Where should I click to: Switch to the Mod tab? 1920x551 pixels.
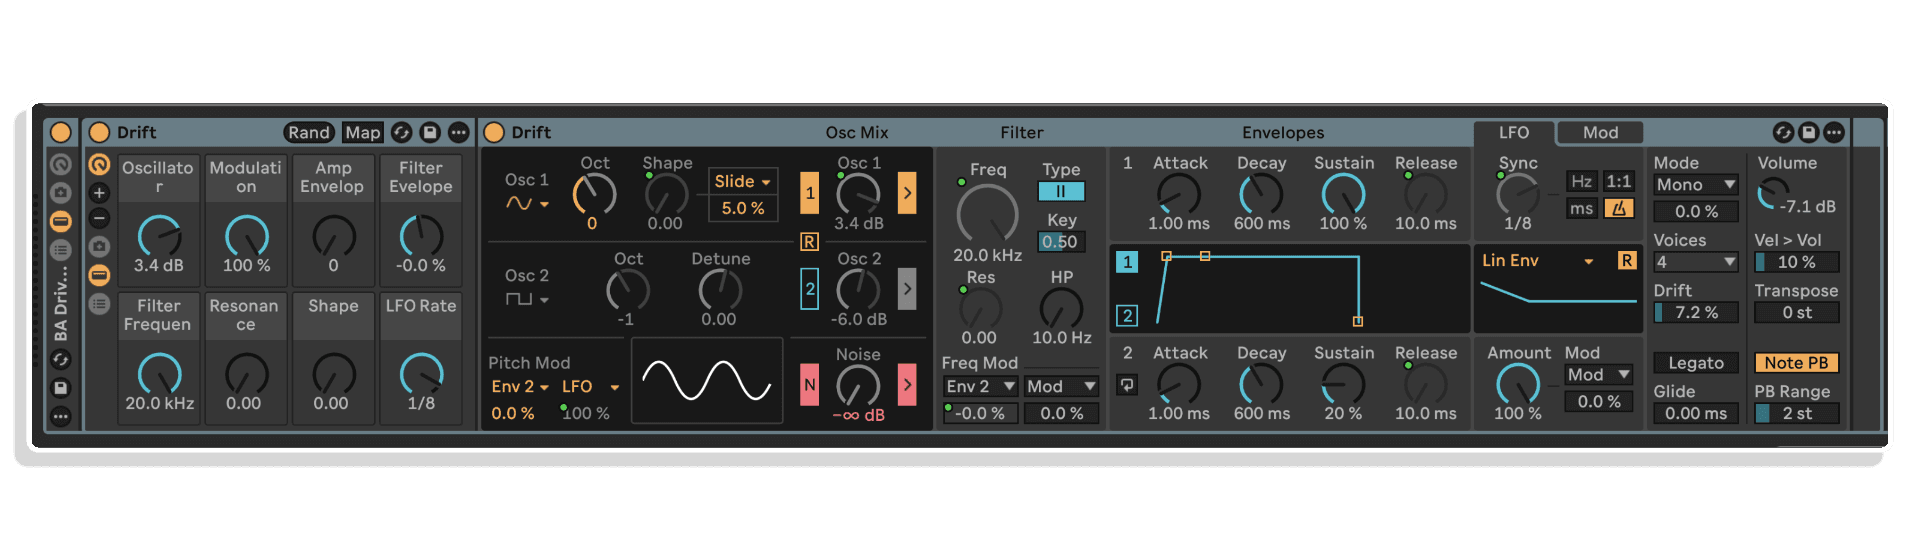[1600, 132]
